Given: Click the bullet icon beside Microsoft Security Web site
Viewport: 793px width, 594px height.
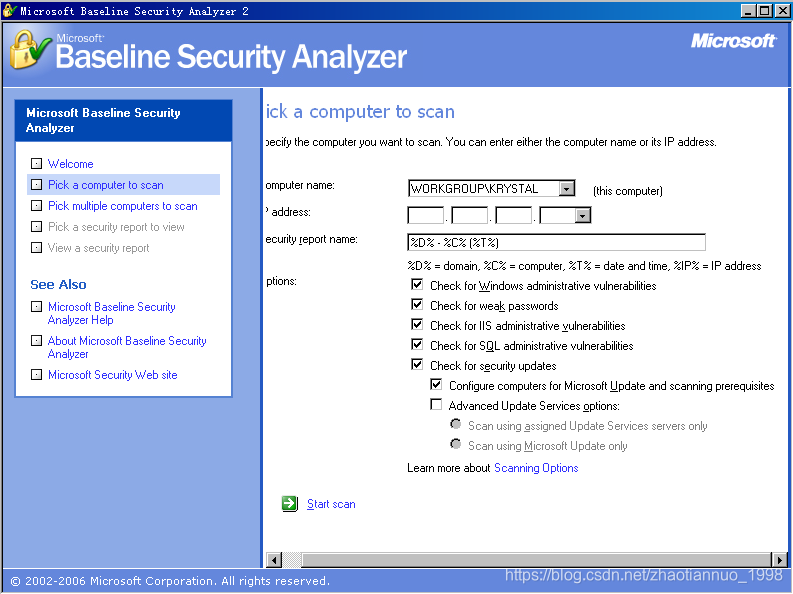Looking at the screenshot, I should coord(36,374).
